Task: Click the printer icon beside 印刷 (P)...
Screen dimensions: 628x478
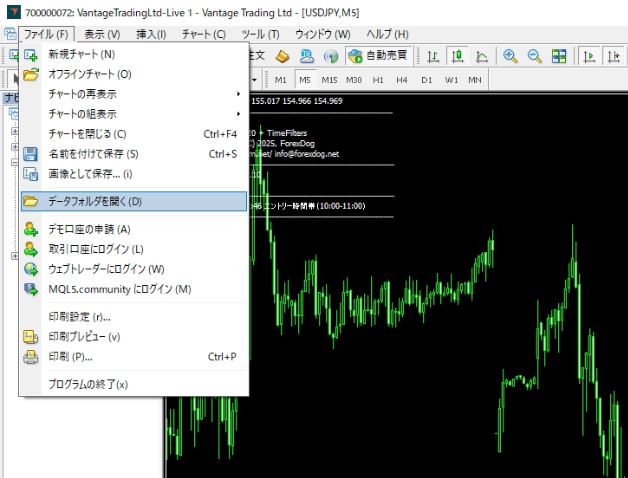Action: (x=31, y=357)
